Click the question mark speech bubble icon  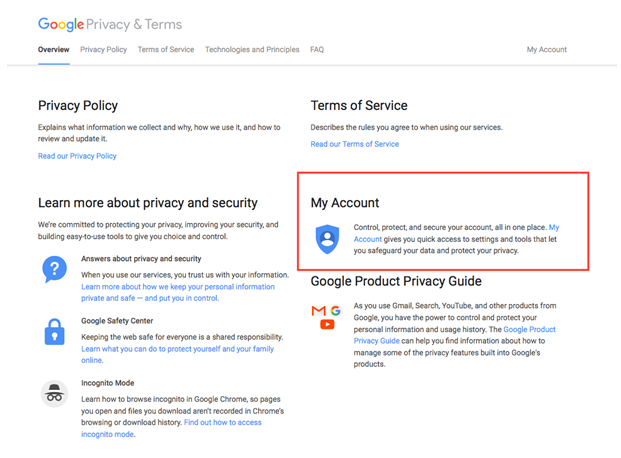(54, 269)
